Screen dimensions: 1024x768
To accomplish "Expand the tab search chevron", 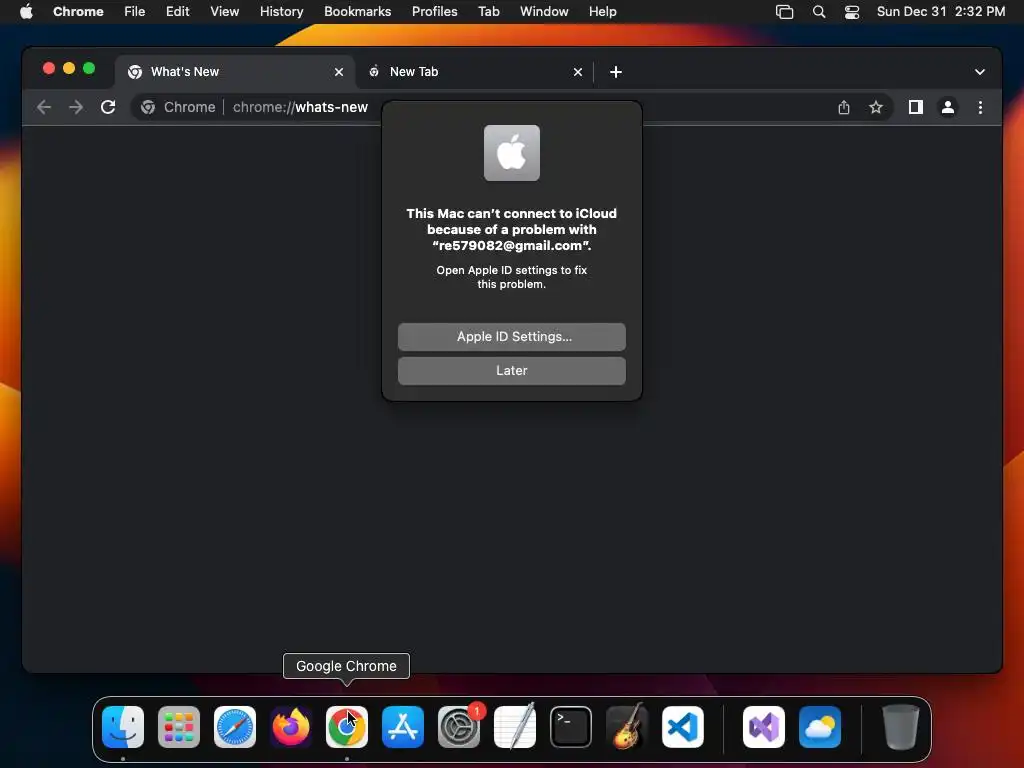I will click(980, 72).
